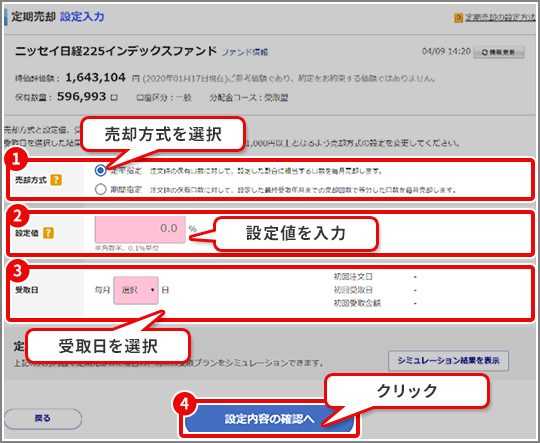Click the question icon before 定期売却の設定方法
540x443 pixels.
pos(458,18)
